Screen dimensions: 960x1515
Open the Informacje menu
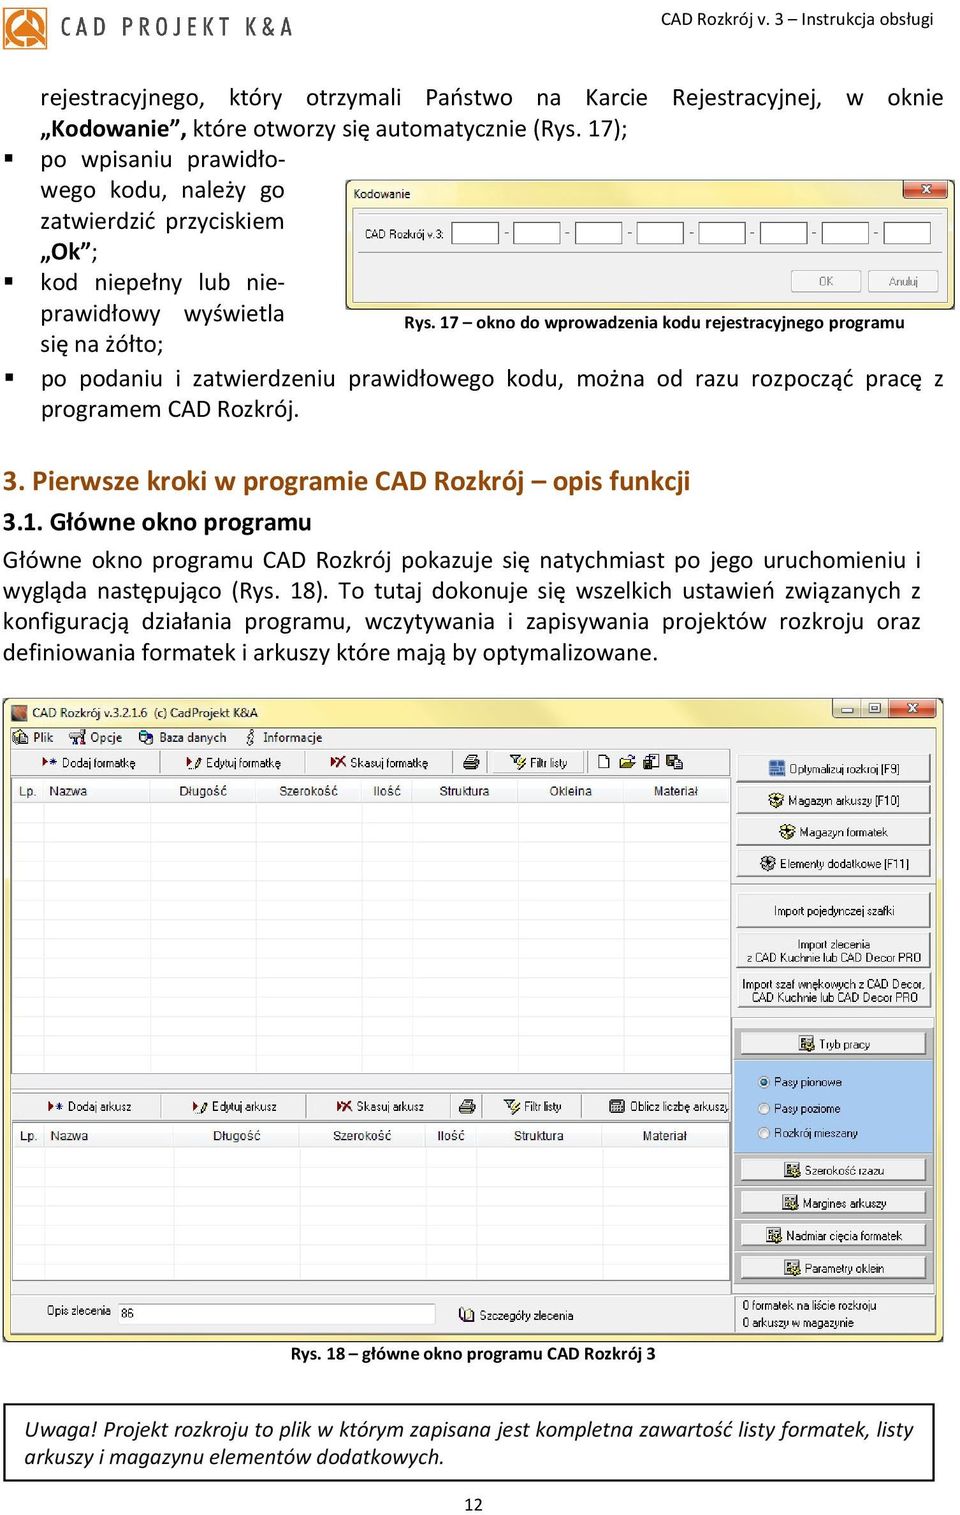(x=283, y=737)
